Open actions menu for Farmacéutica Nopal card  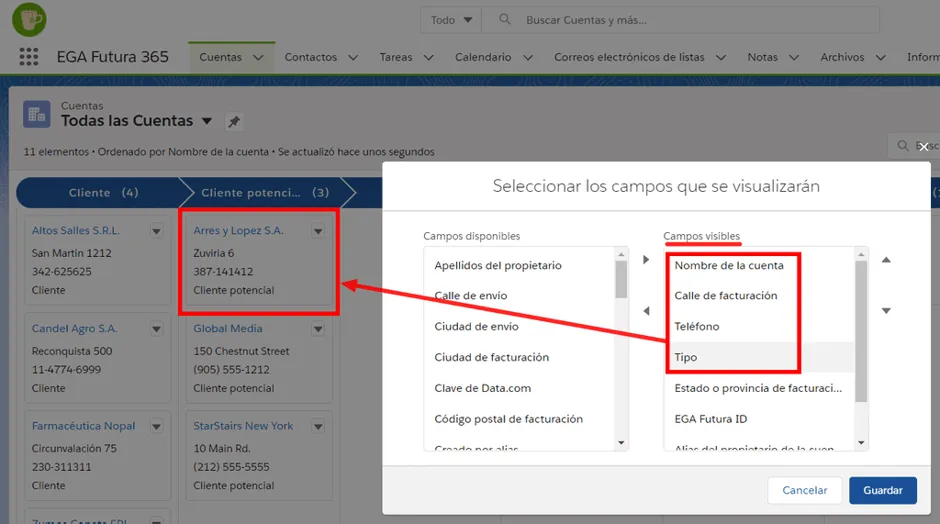point(156,426)
